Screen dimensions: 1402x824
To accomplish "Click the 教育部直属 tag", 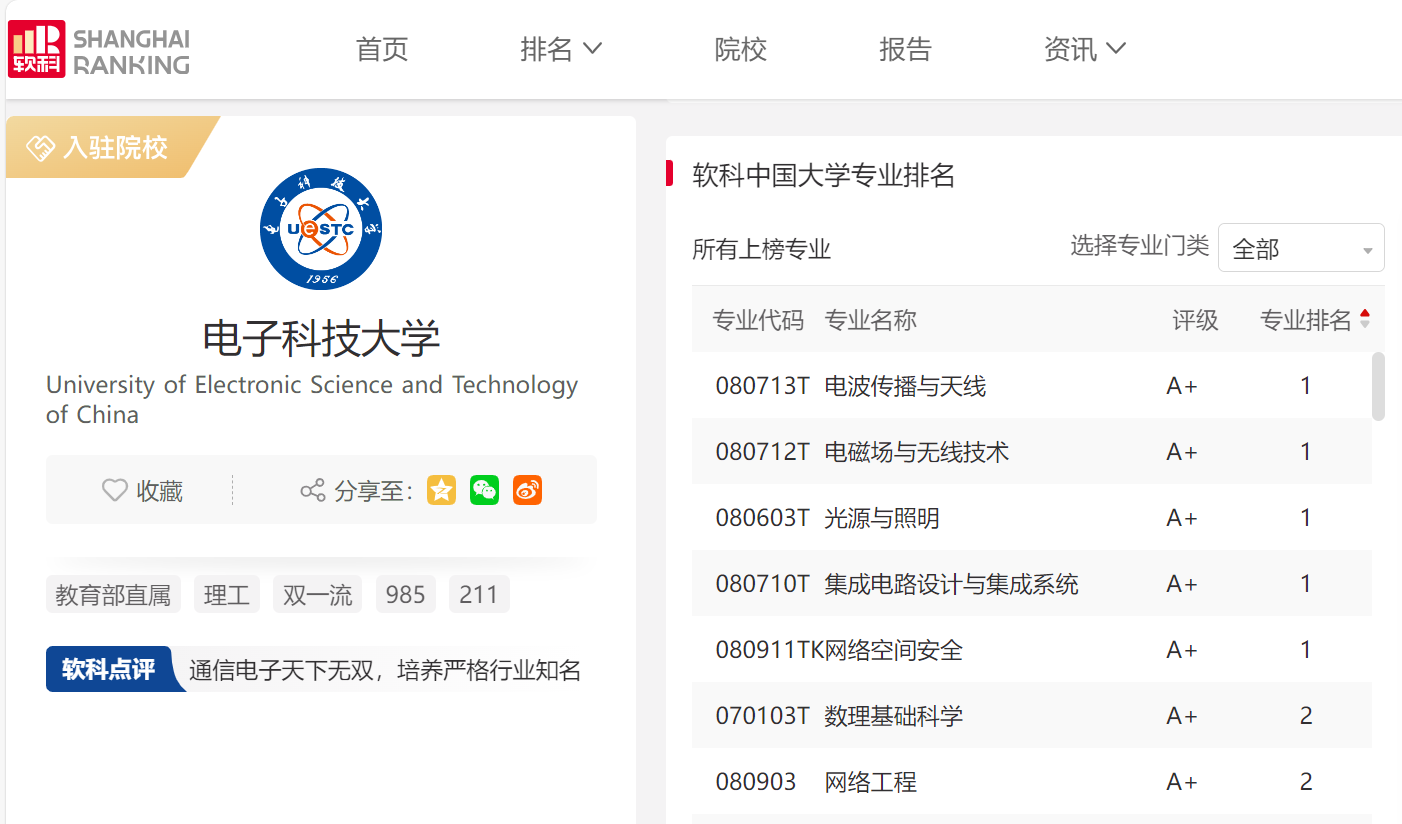I will tap(113, 595).
